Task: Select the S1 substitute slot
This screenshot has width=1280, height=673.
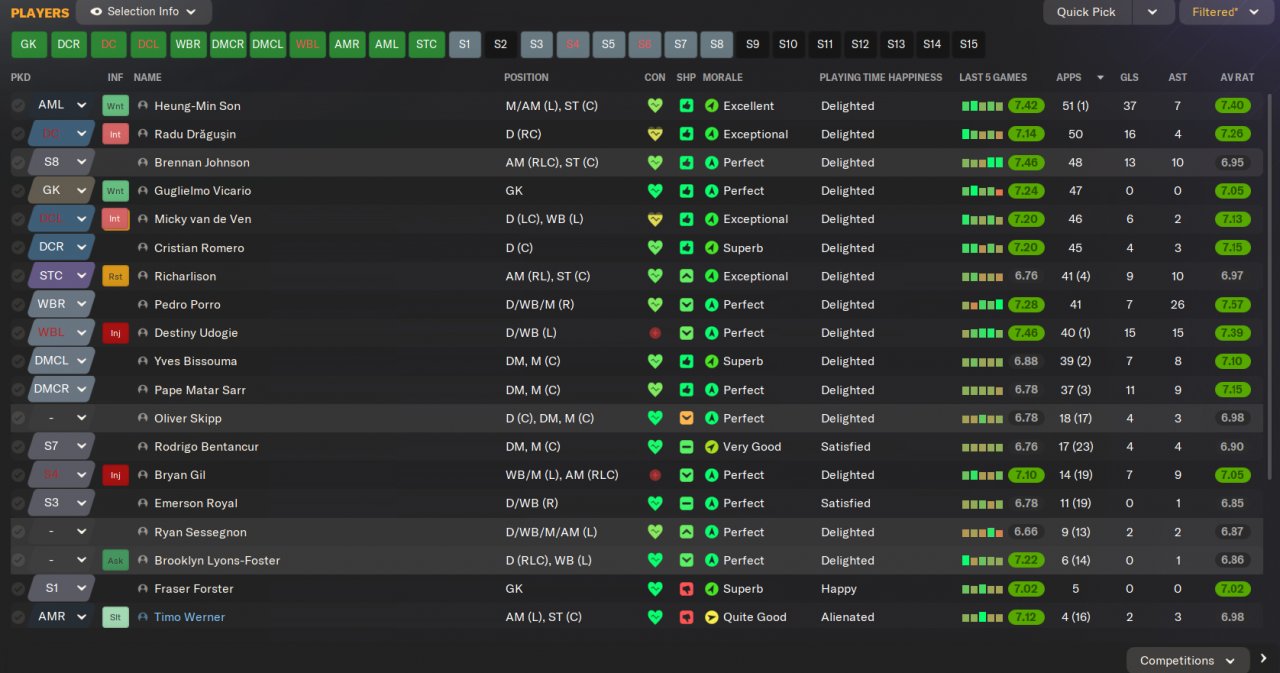Action: click(465, 44)
